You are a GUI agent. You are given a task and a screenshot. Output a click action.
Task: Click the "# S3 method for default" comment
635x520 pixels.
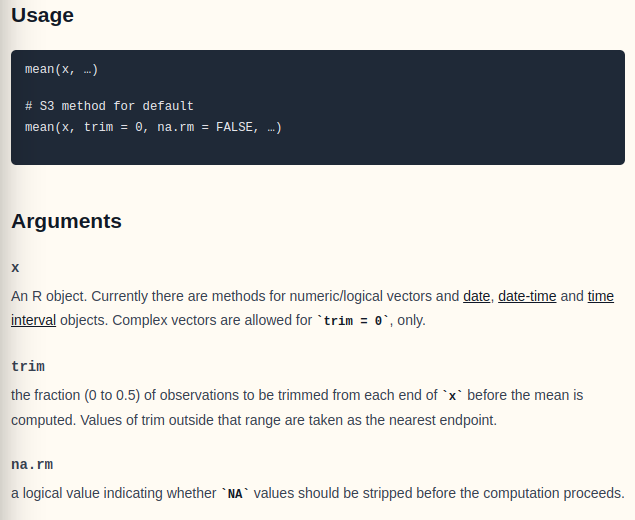109,105
